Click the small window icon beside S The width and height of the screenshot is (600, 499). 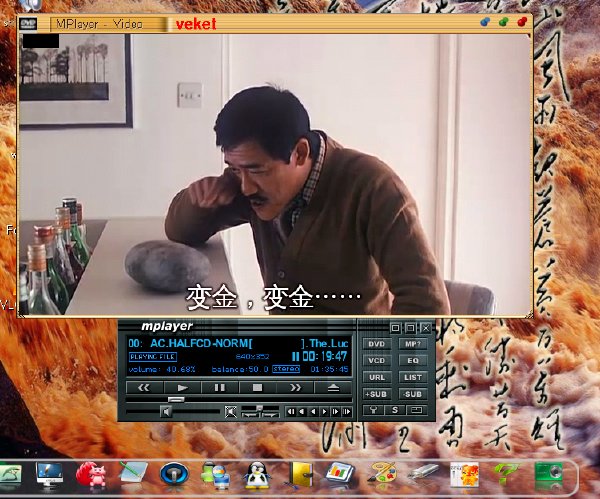click(x=416, y=410)
